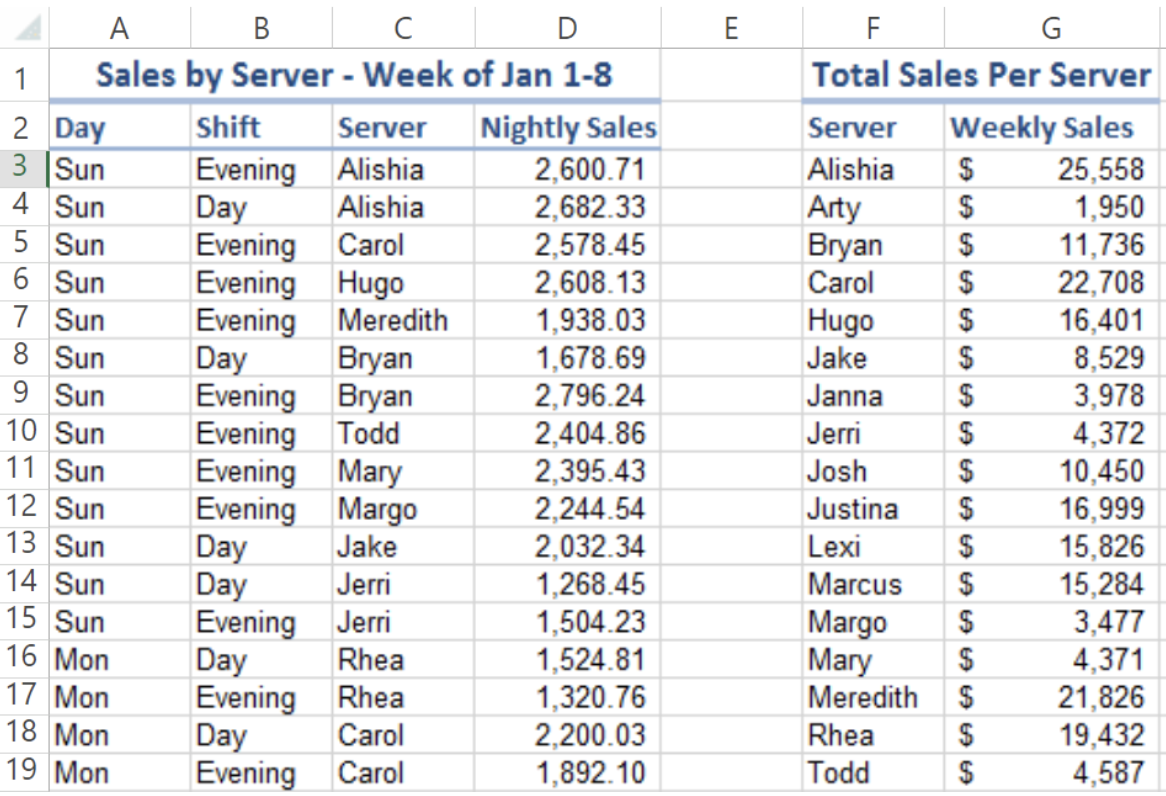Select the cell with 1,892.10
The image size is (1166, 796).
[x=567, y=773]
